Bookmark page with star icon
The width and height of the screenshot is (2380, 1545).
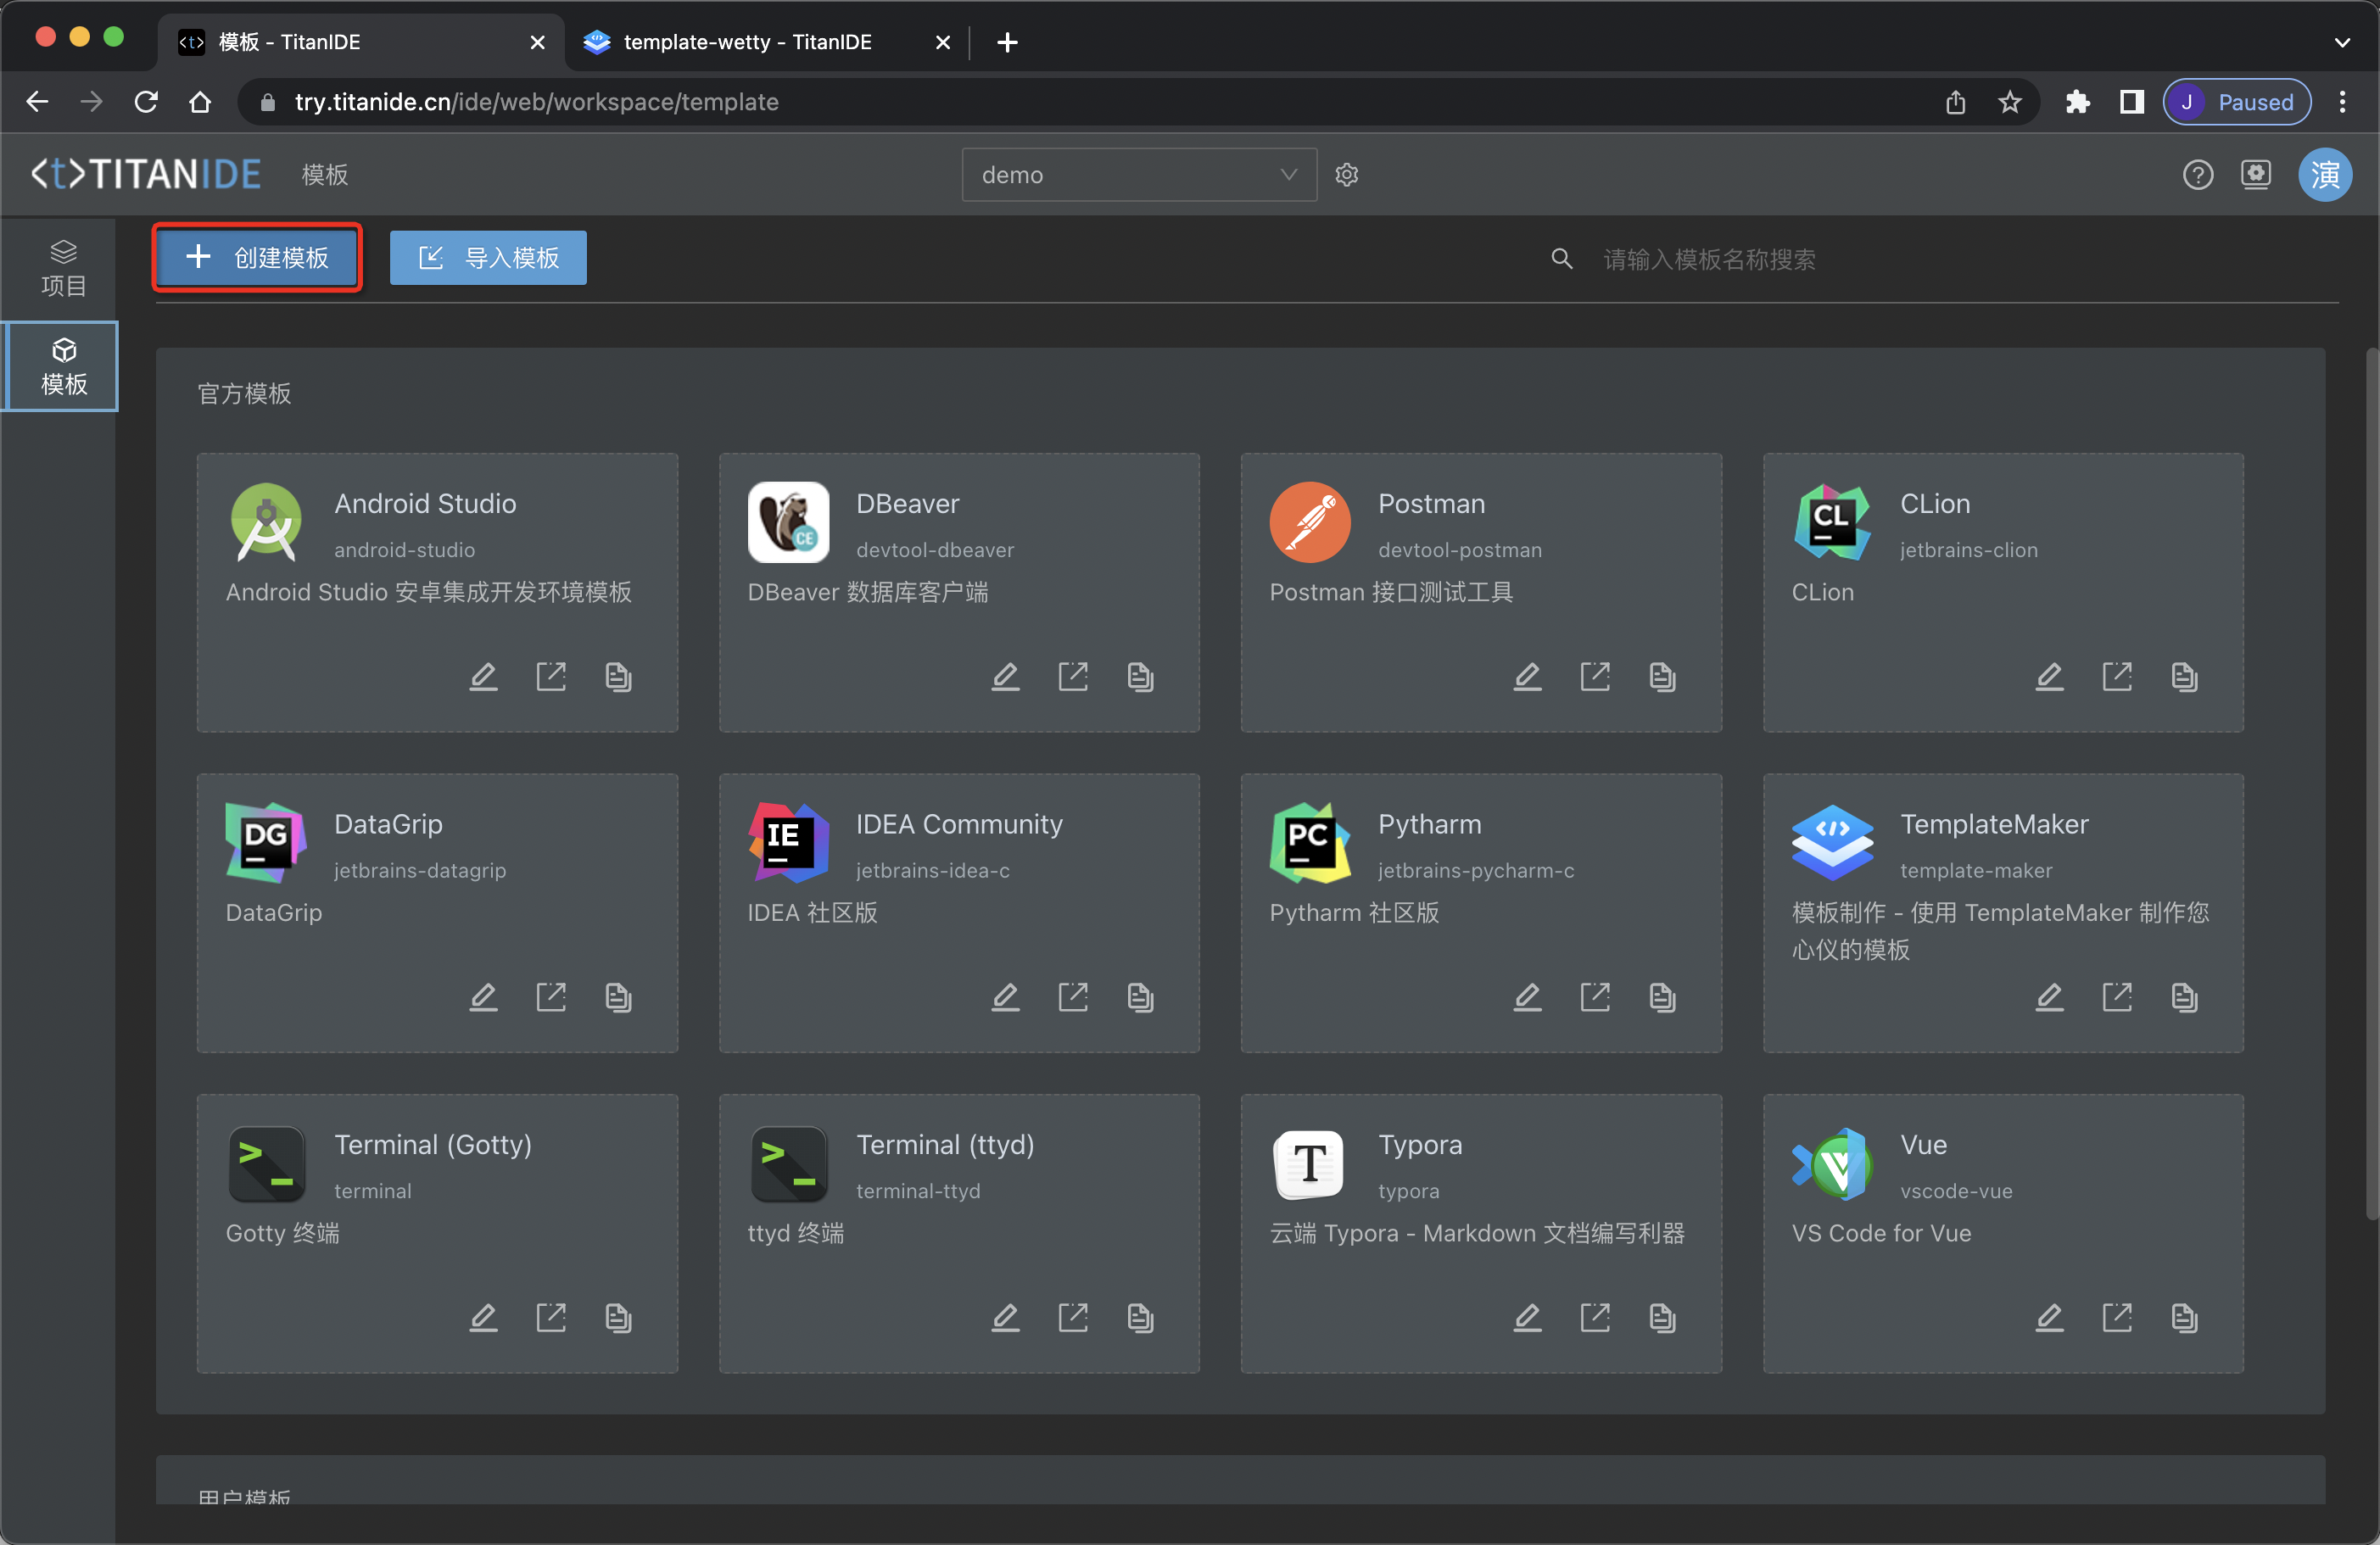click(2009, 102)
